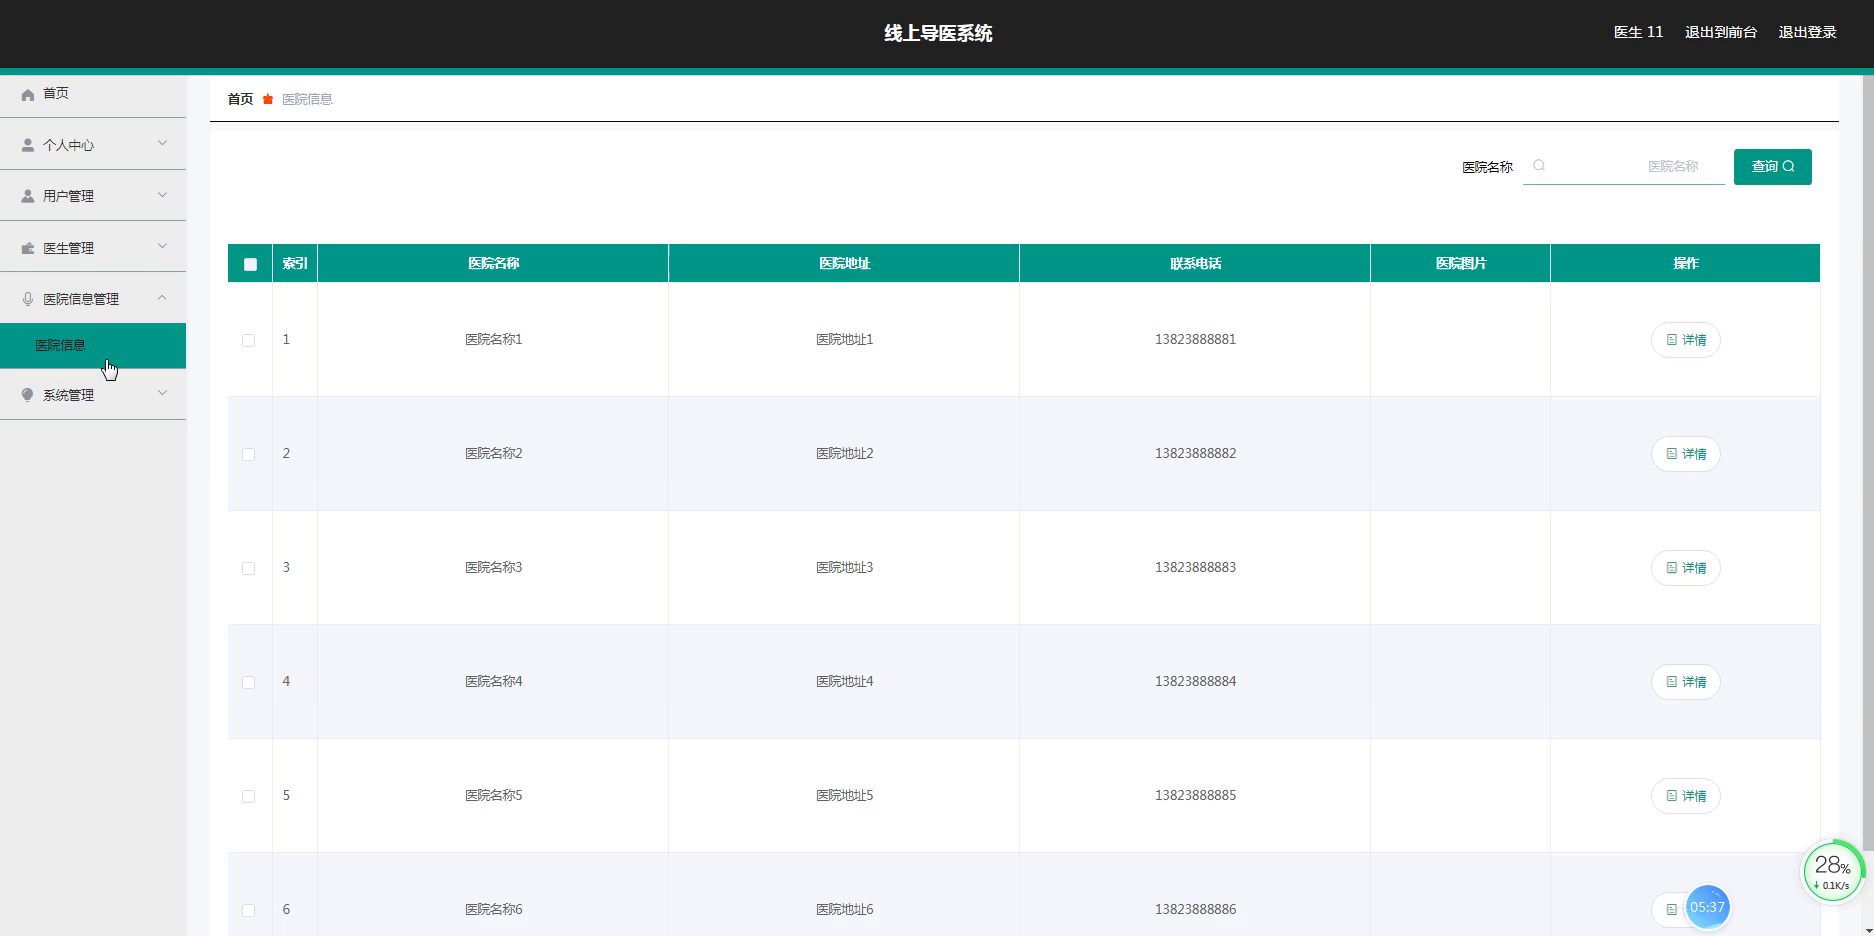Click phone number 13823888883
The width and height of the screenshot is (1874, 936).
pyautogui.click(x=1195, y=567)
